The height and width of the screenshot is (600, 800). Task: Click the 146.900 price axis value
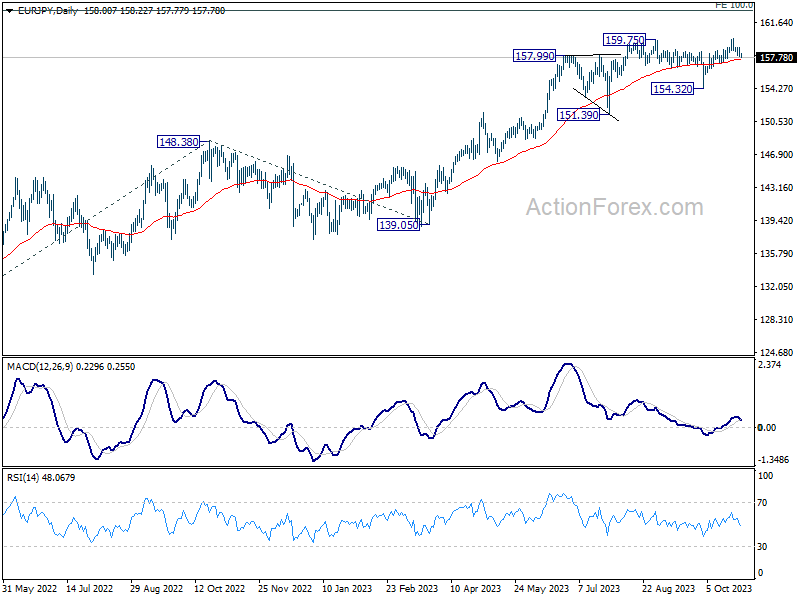pyautogui.click(x=777, y=155)
